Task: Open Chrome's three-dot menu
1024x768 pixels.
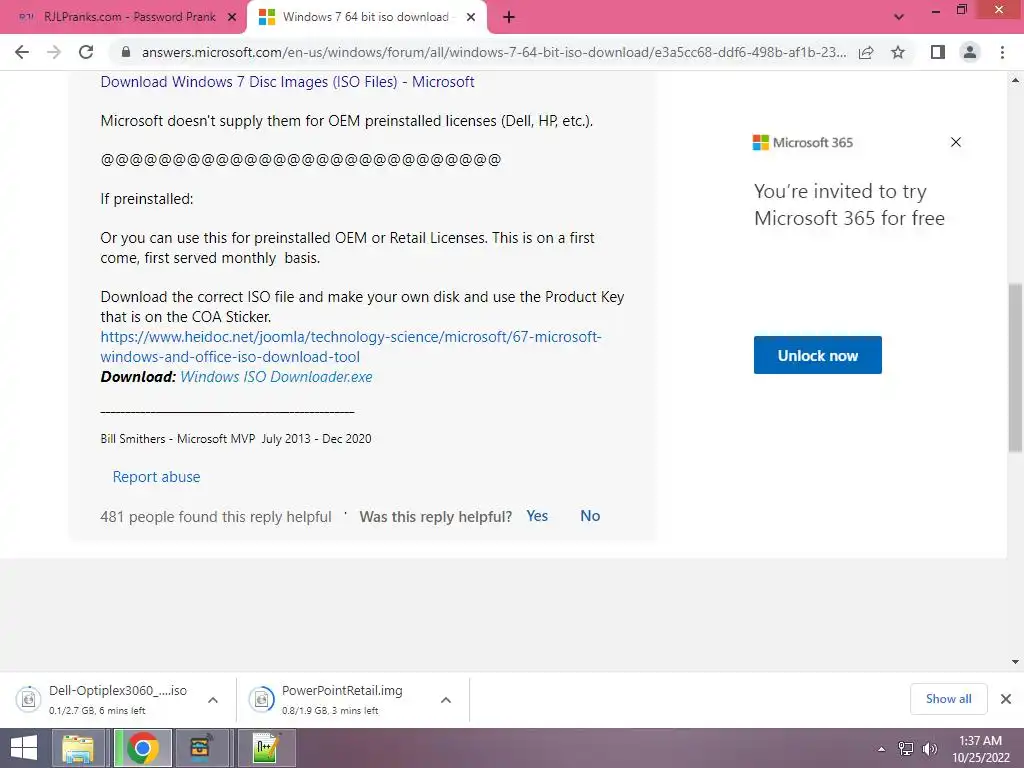Action: (1002, 52)
